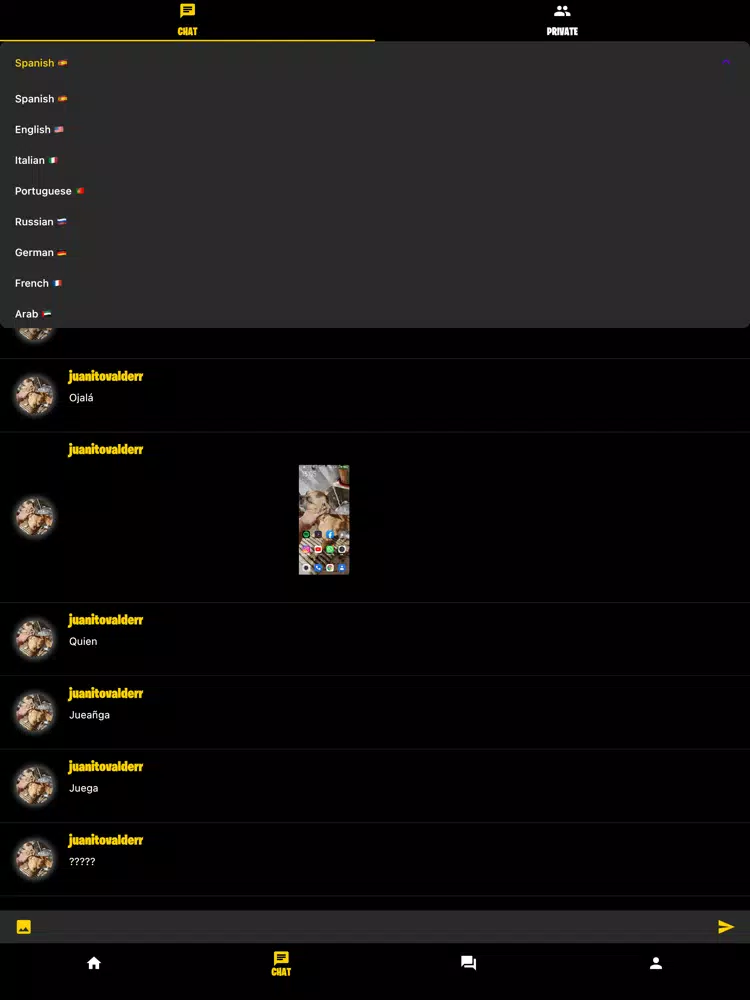Tap the image attachment icon

(x=24, y=927)
